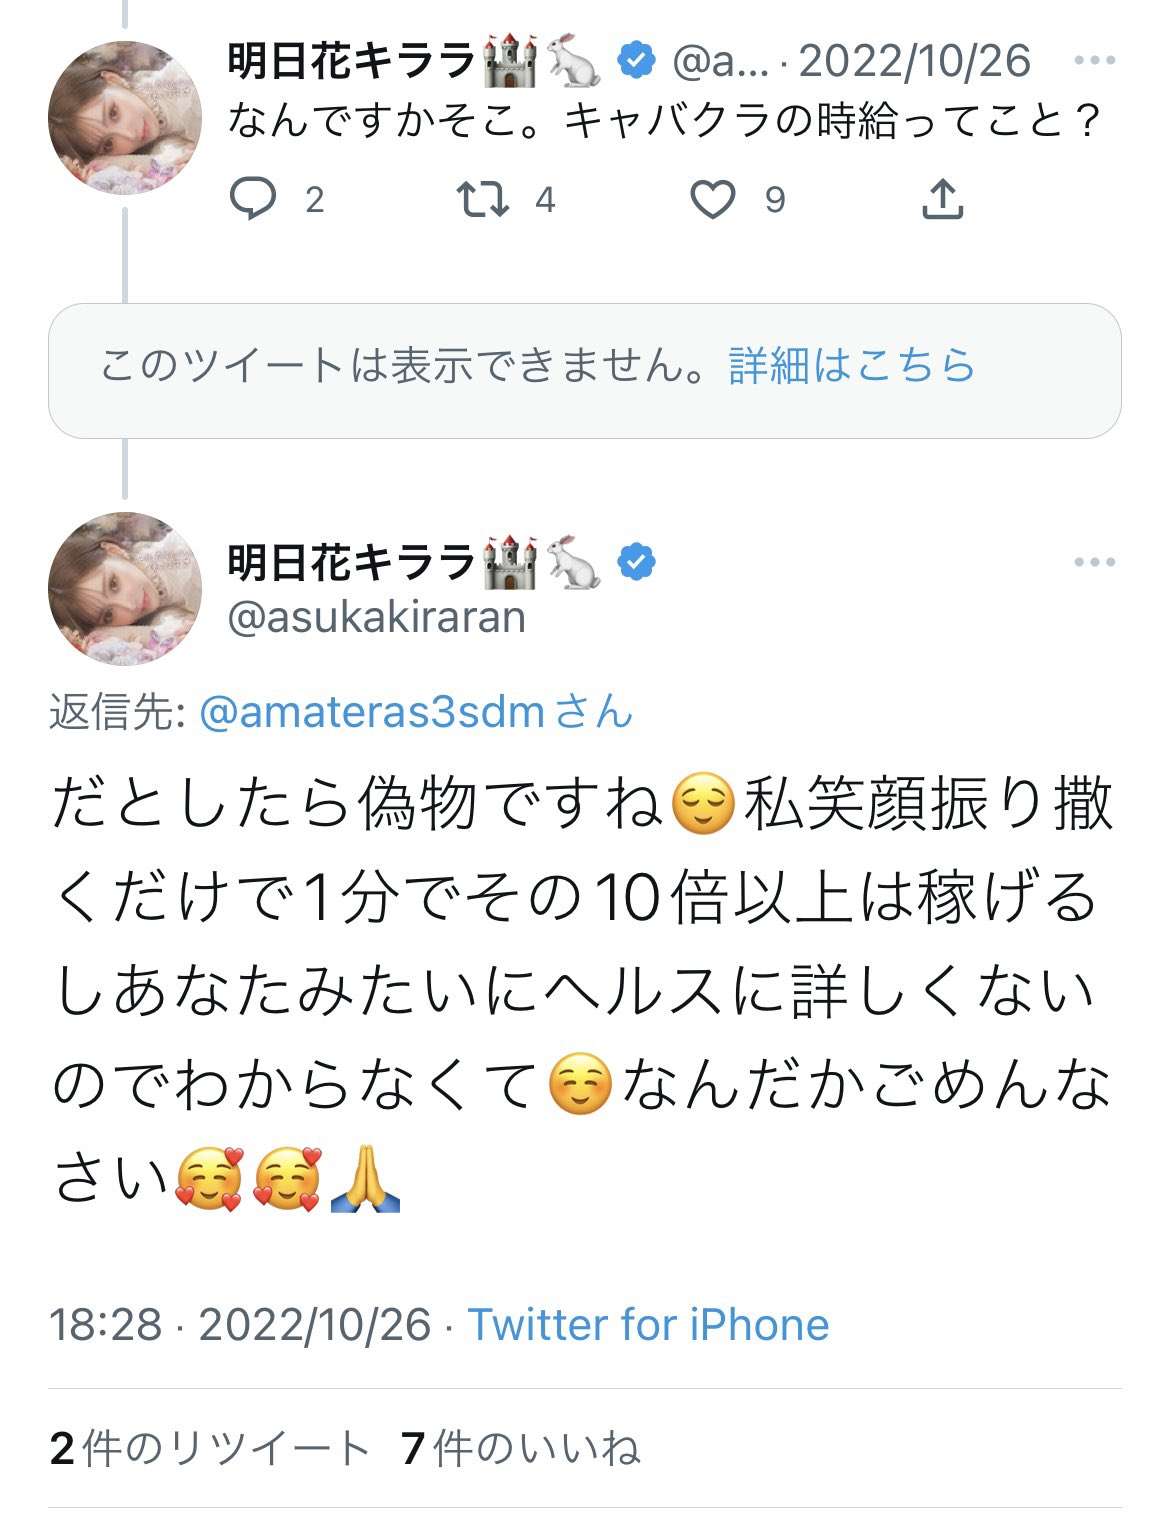
Task: View the 7件のいいね list
Action: 520,1448
